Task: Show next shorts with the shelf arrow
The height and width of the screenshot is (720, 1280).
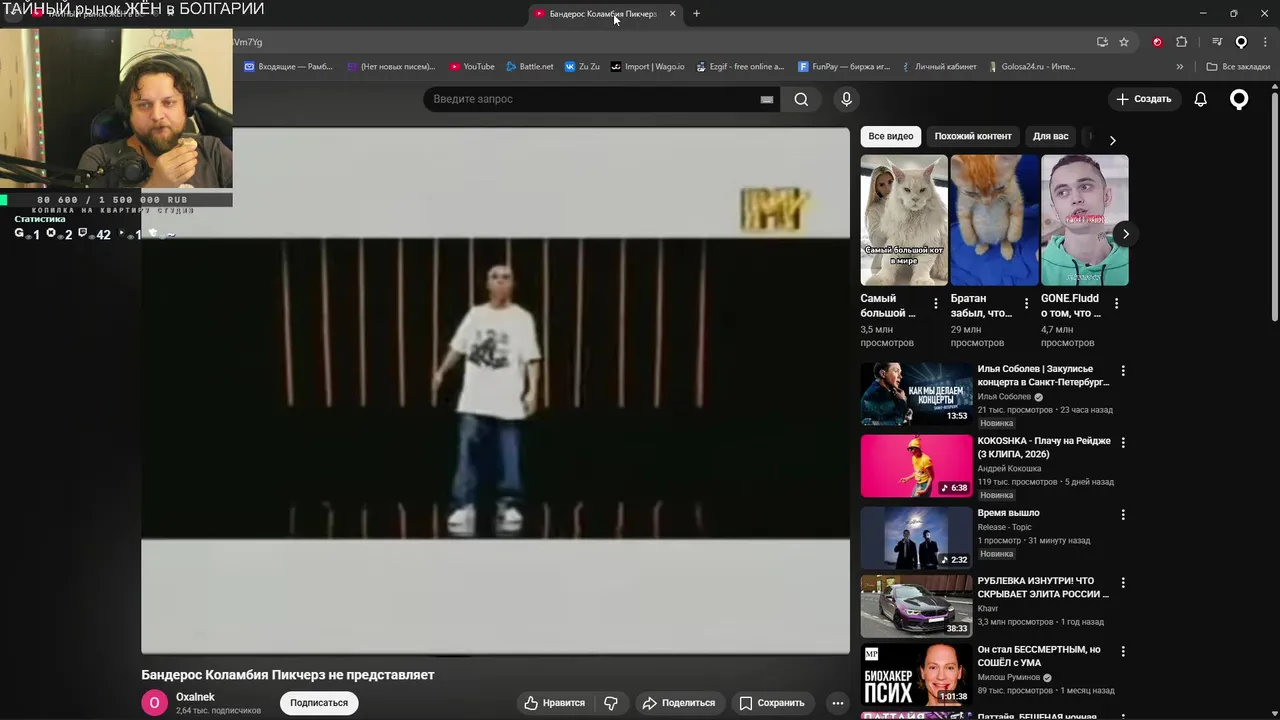Action: pyautogui.click(x=1125, y=234)
